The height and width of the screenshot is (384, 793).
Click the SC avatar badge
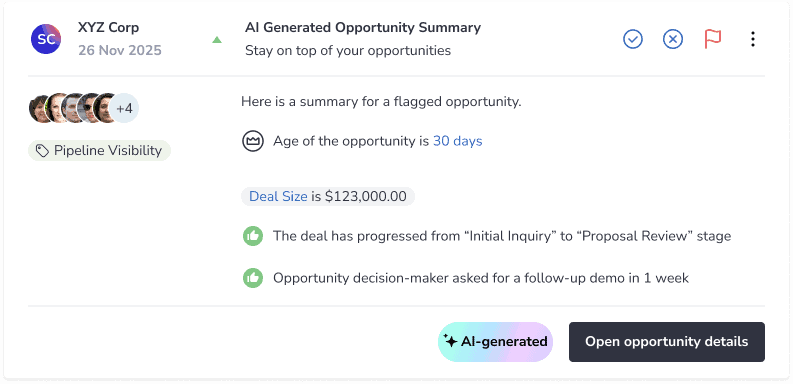tap(46, 39)
